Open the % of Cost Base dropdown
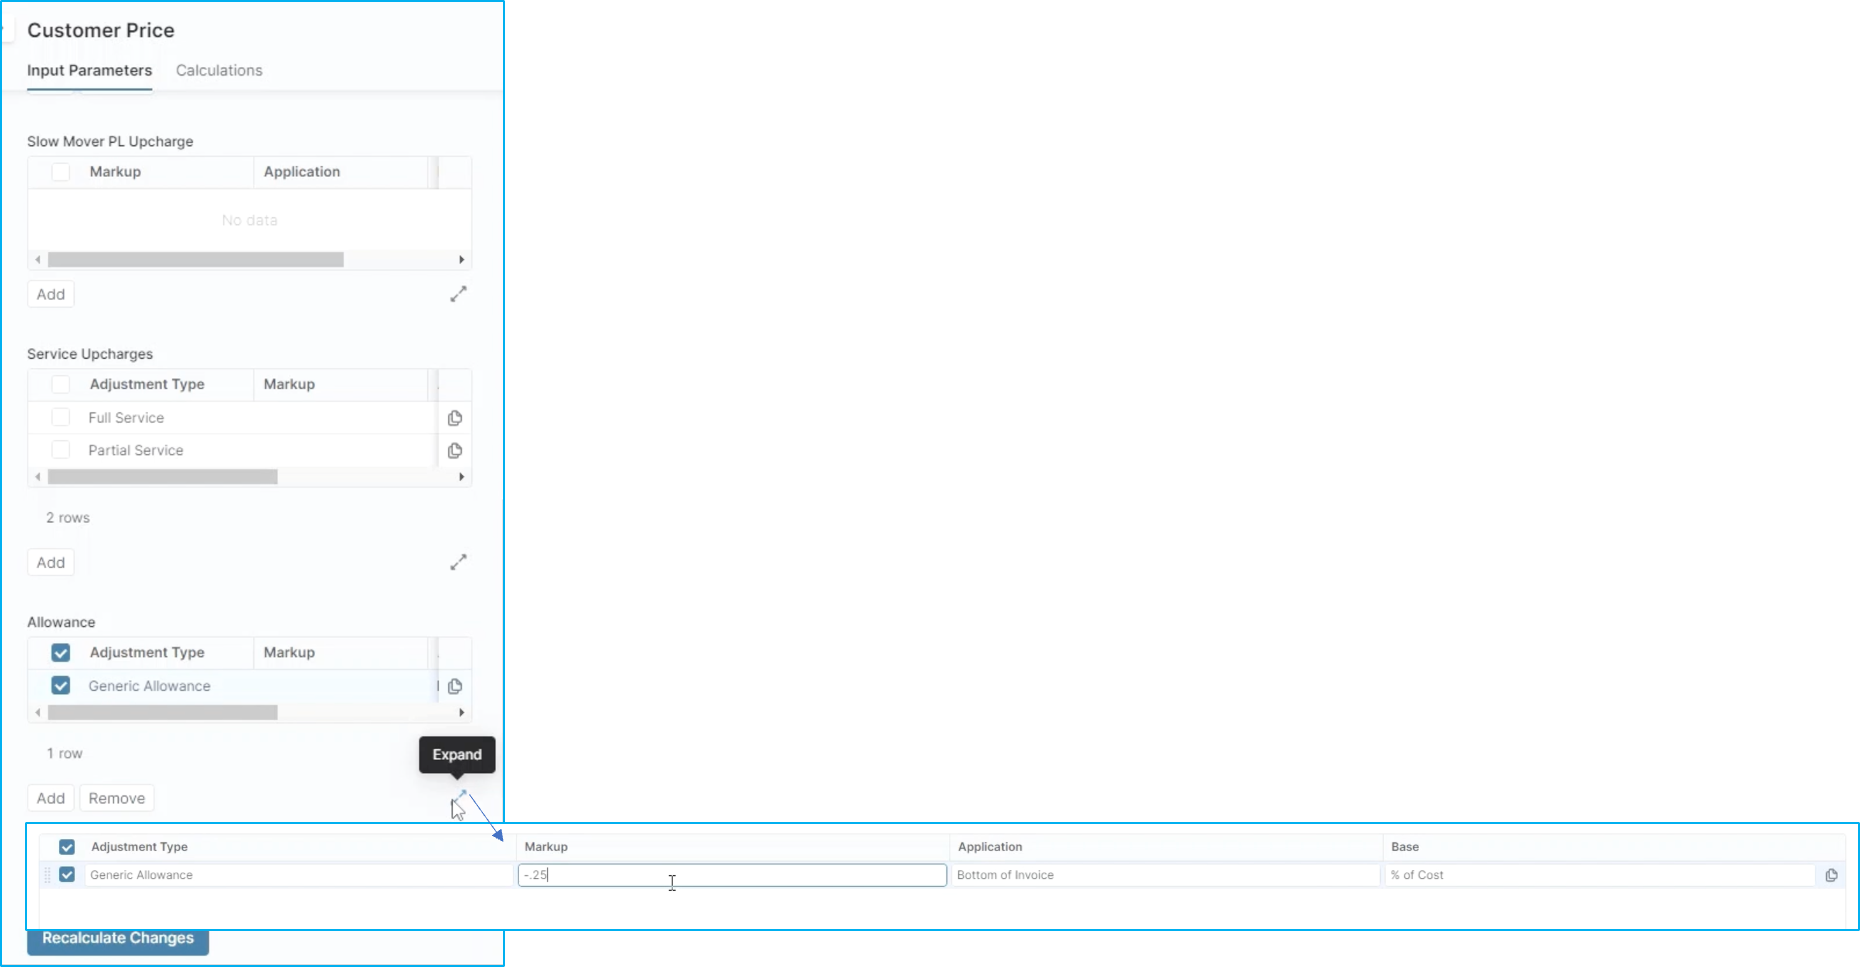This screenshot has width=1860, height=968. [x=1600, y=875]
